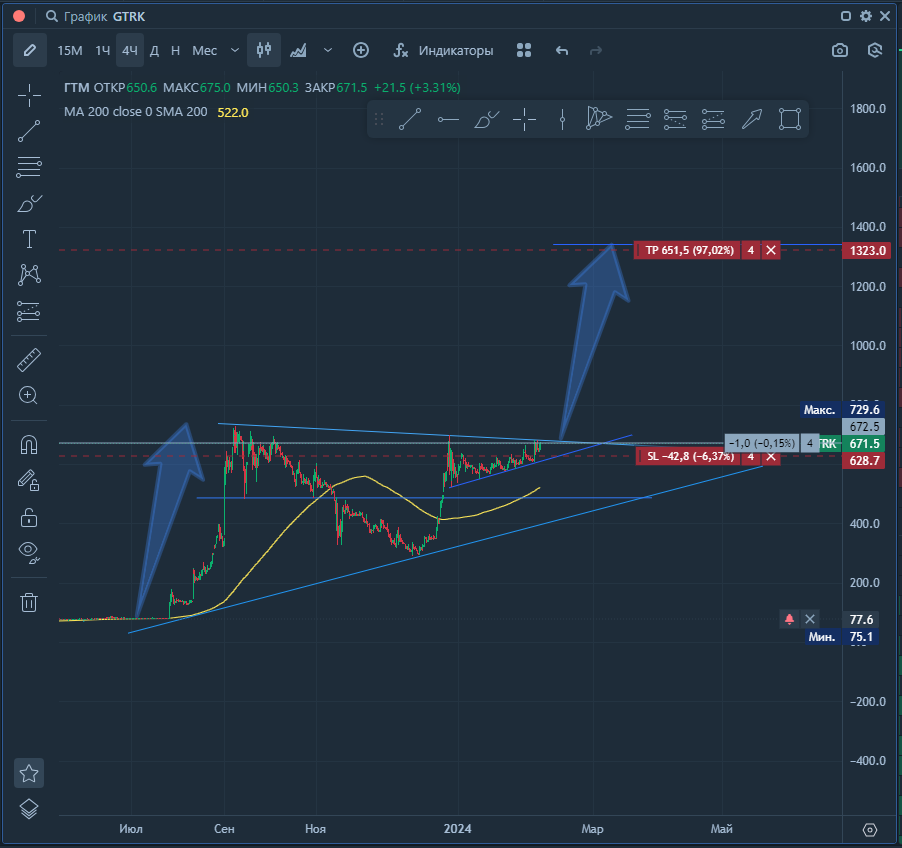The width and height of the screenshot is (902, 848).
Task: Select the Text tool
Action: click(29, 239)
